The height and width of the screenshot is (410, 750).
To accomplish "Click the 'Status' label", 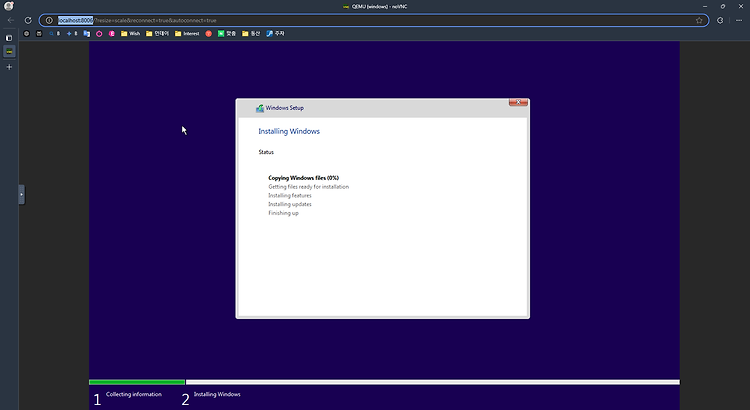I will point(266,152).
